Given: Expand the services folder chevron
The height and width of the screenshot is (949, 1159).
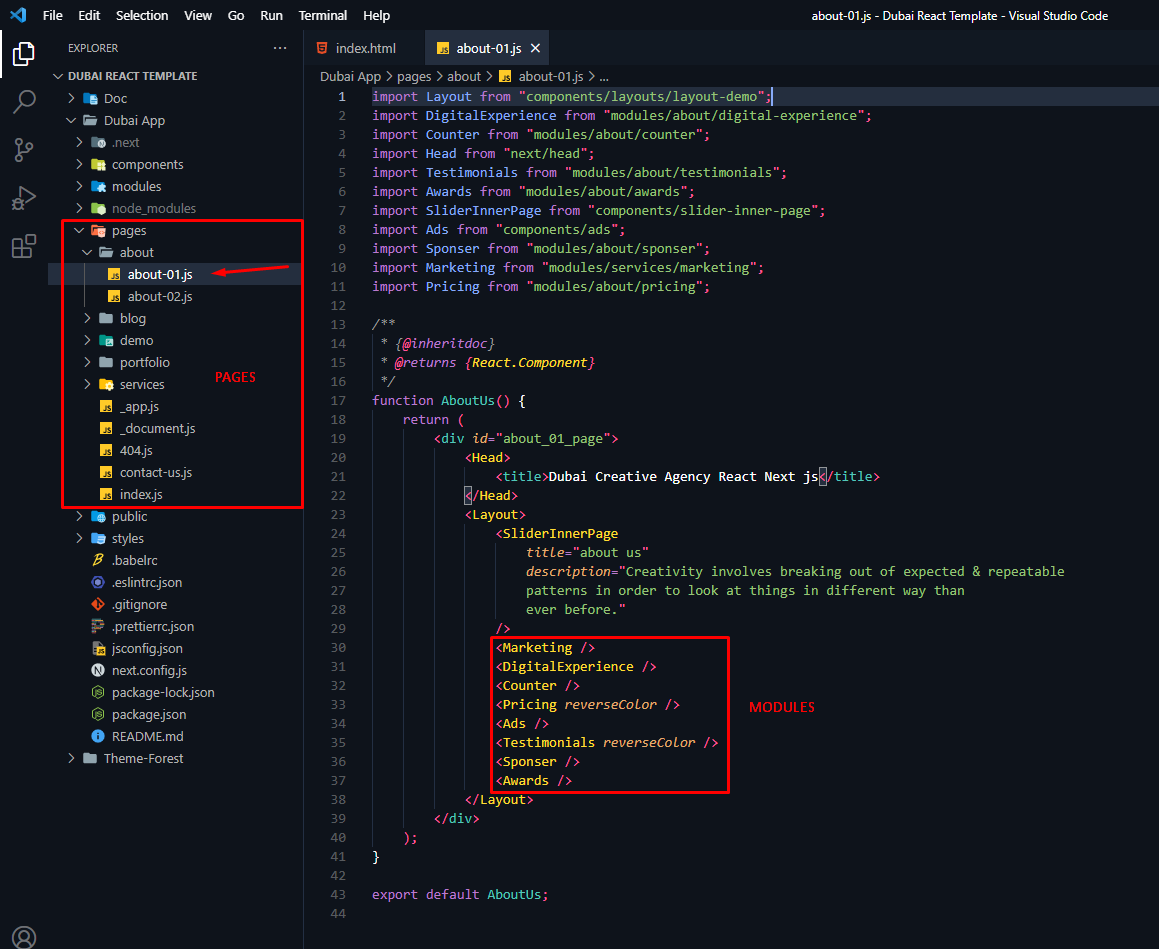Looking at the screenshot, I should click(87, 384).
